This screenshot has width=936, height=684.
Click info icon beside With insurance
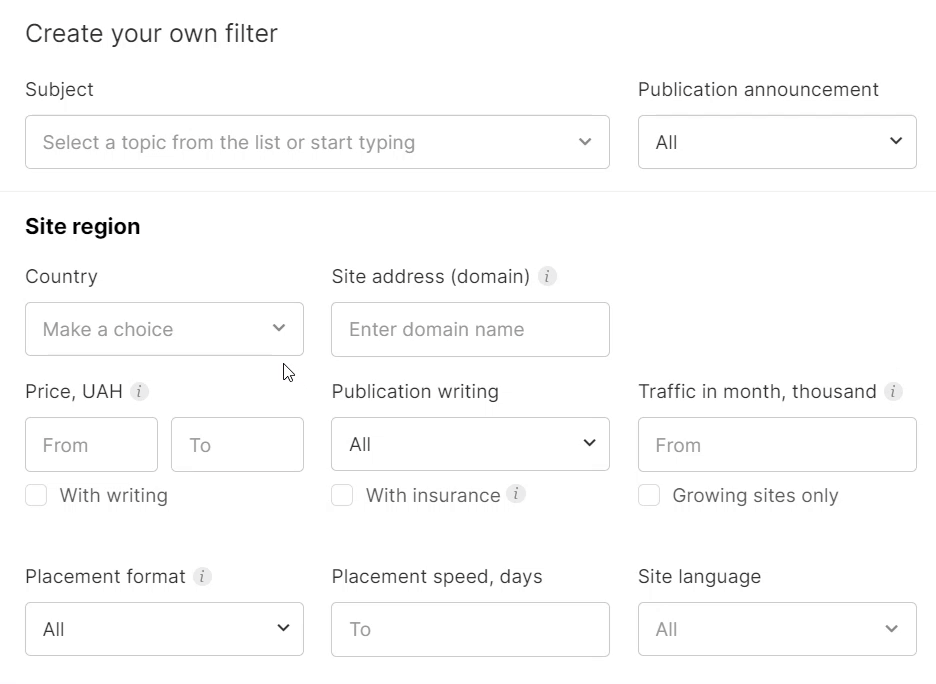pyautogui.click(x=516, y=494)
